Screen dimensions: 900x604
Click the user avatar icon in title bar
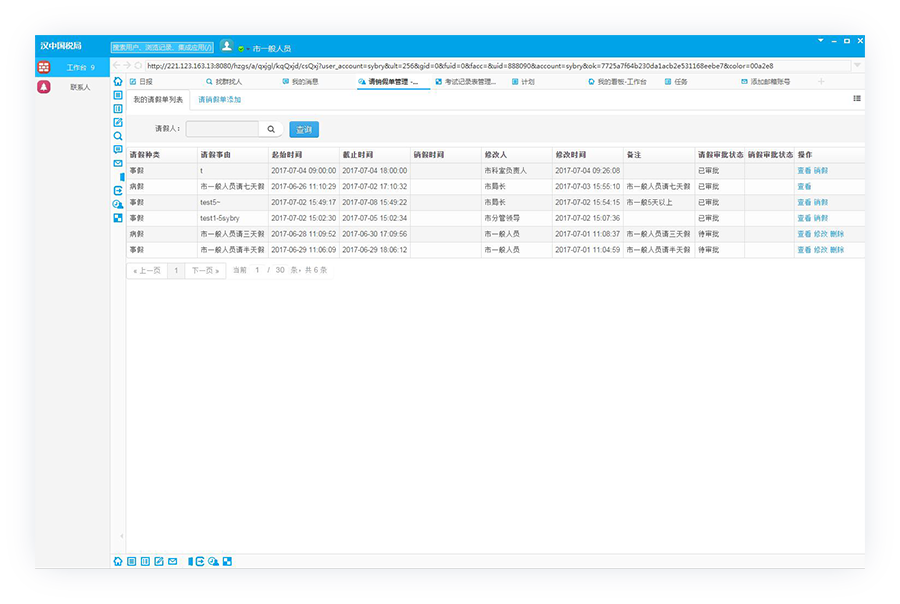(227, 46)
